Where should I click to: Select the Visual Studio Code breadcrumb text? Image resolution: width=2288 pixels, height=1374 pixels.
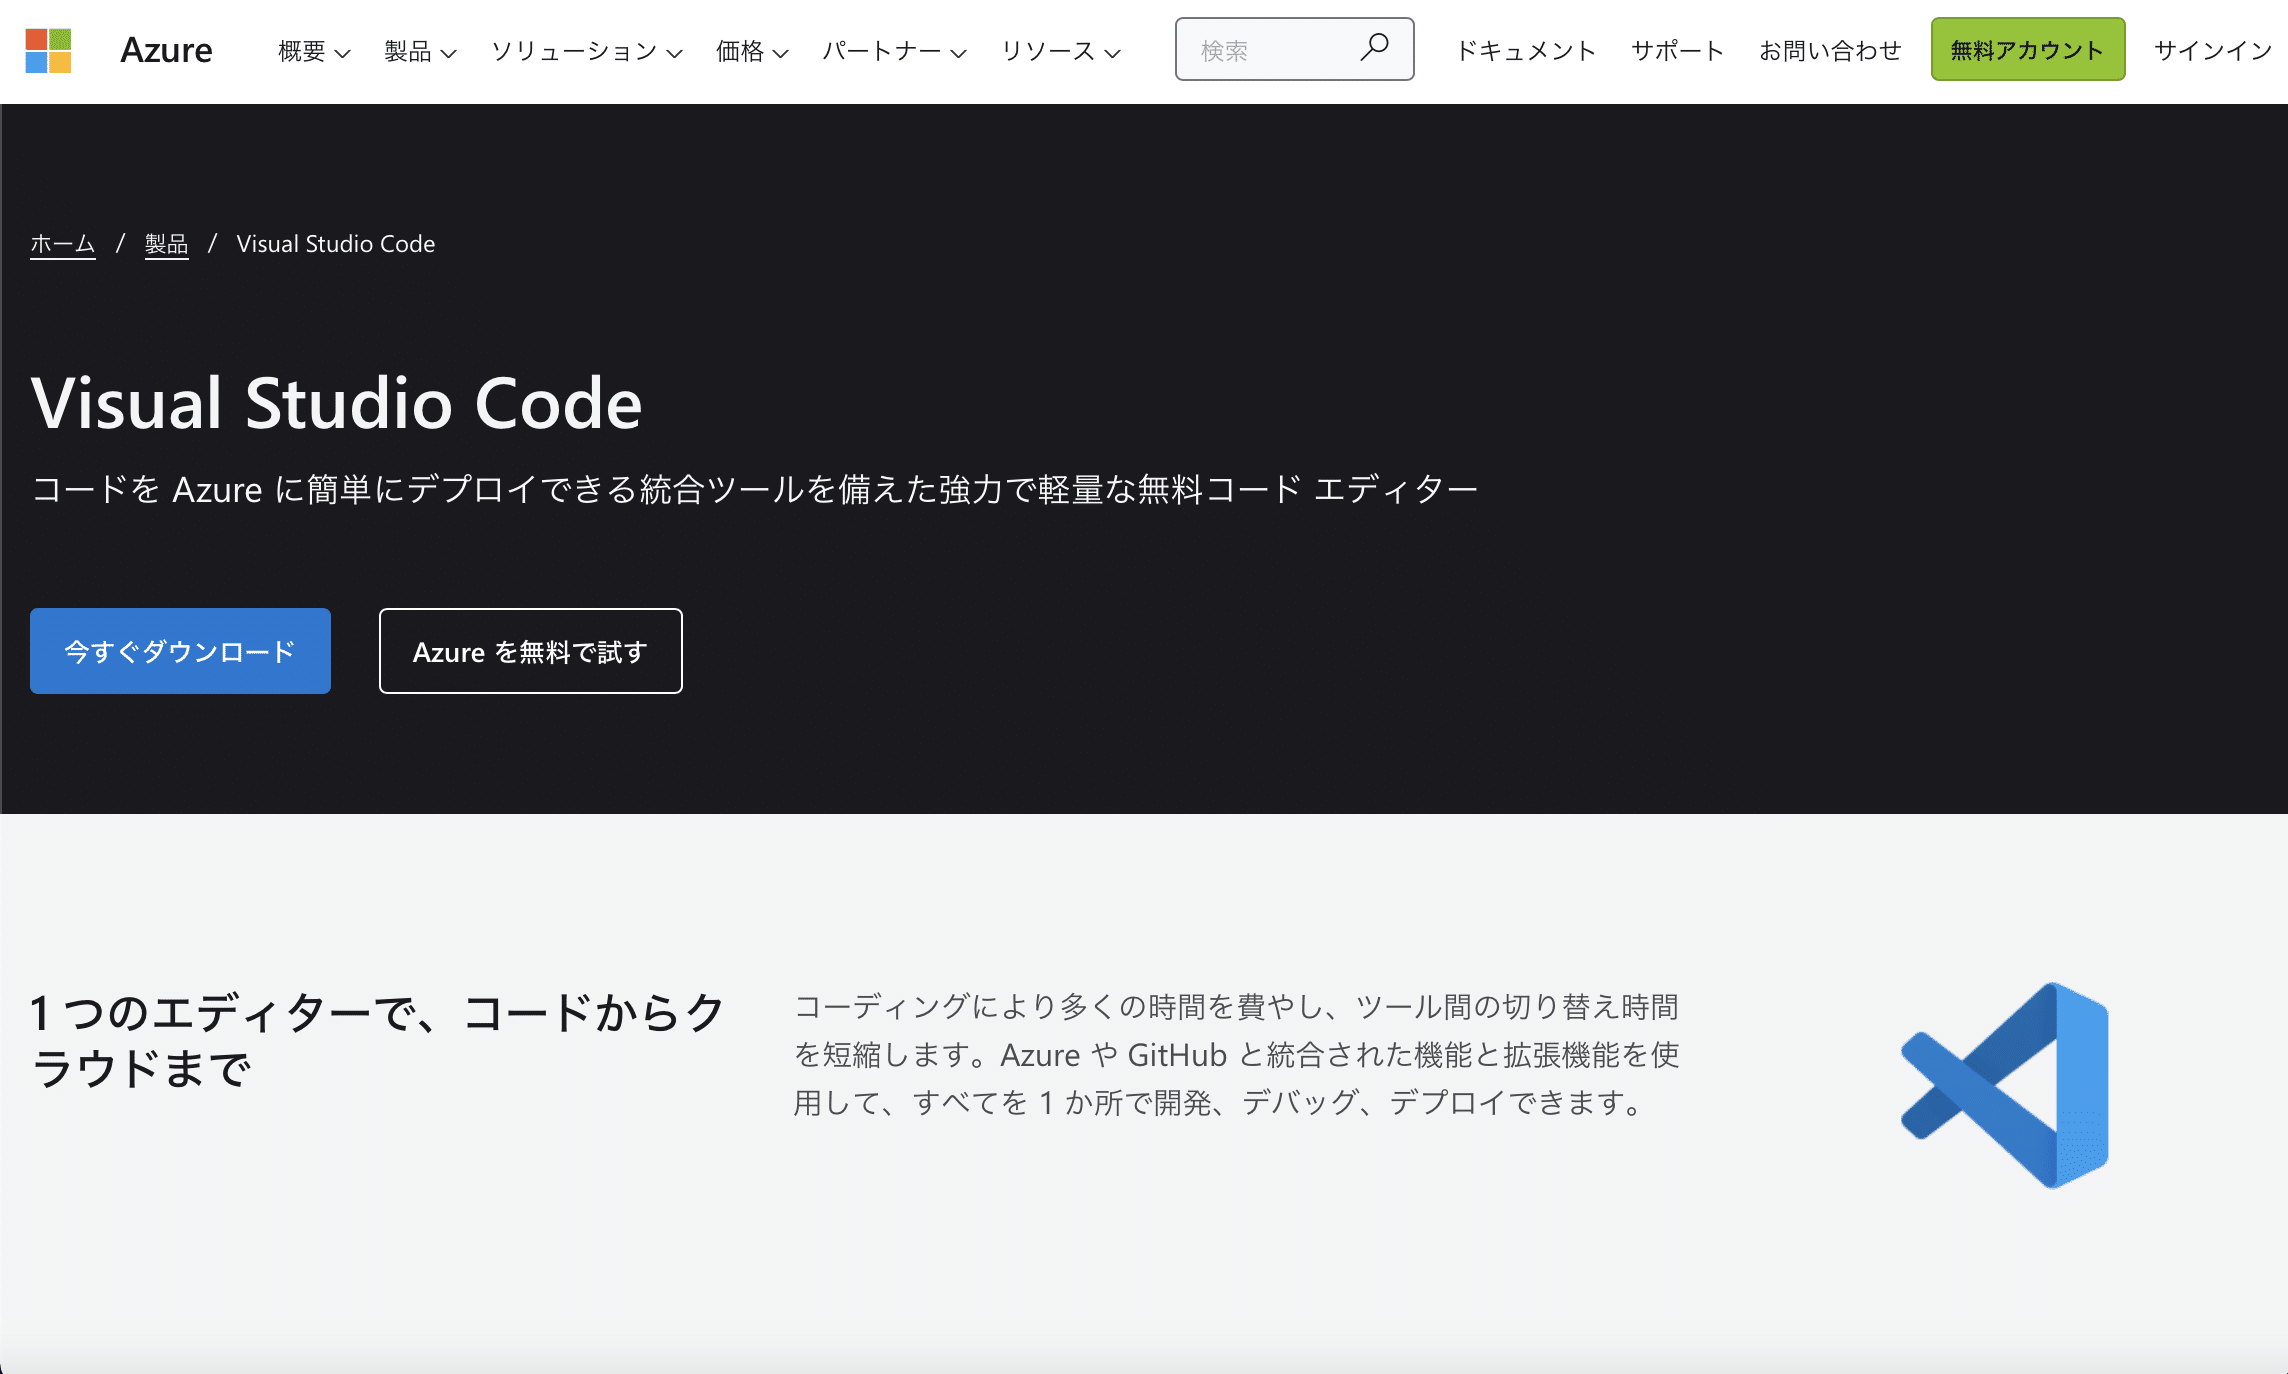pos(336,244)
